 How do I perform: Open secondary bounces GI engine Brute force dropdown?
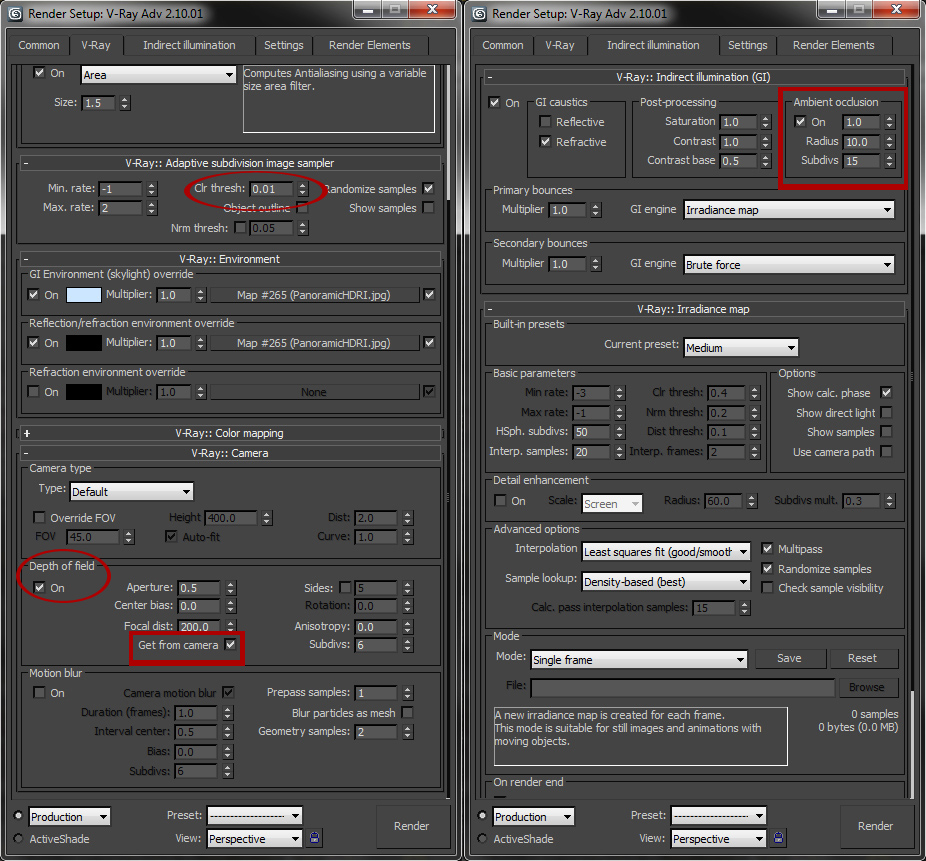point(788,265)
